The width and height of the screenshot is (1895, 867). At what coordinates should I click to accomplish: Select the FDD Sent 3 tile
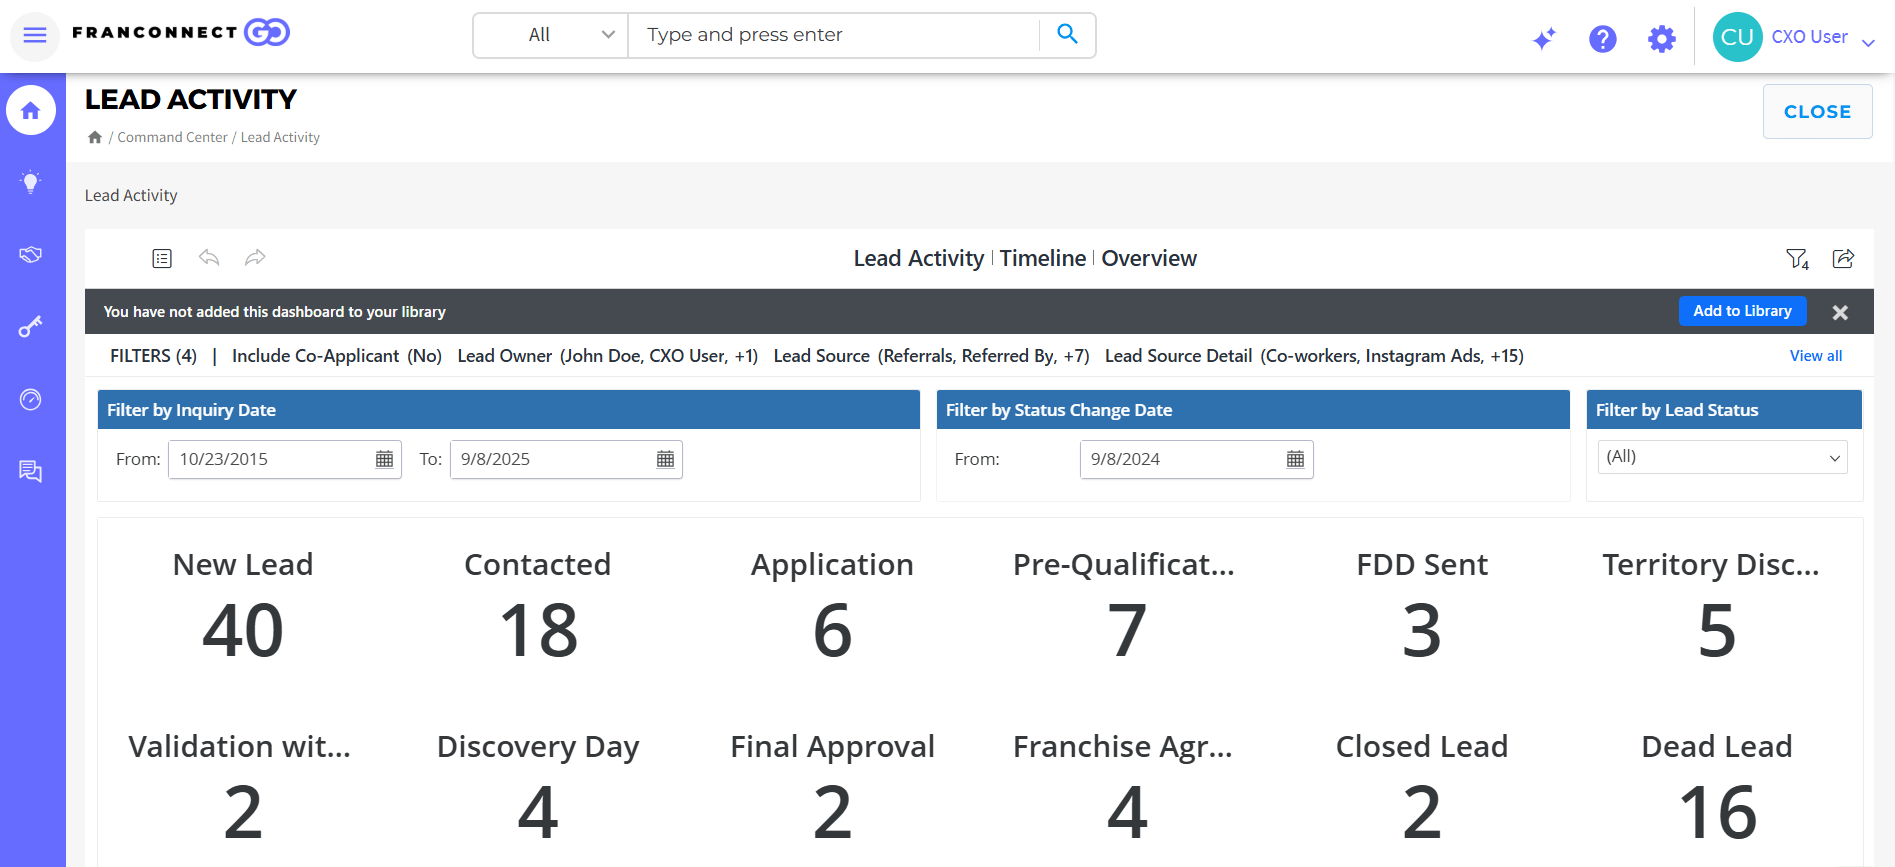pos(1422,606)
